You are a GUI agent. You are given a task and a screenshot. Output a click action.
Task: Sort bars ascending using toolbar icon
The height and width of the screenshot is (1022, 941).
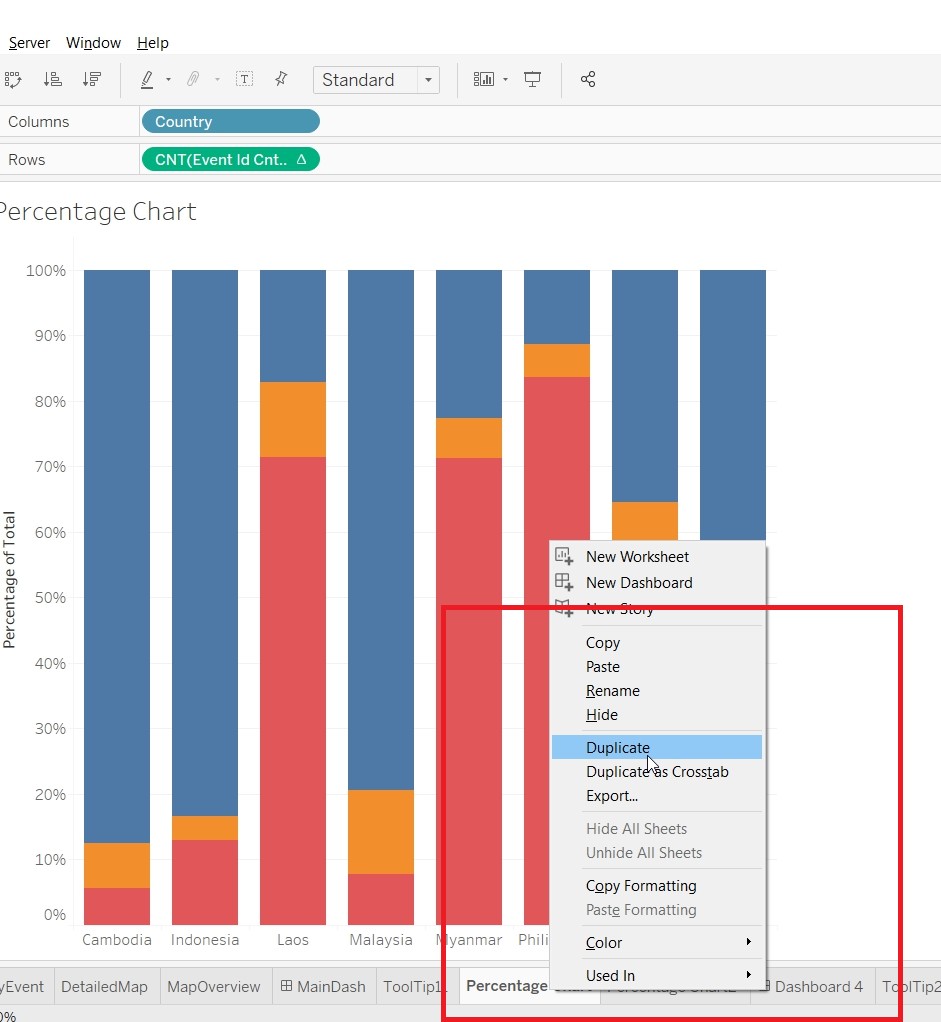click(x=53, y=80)
